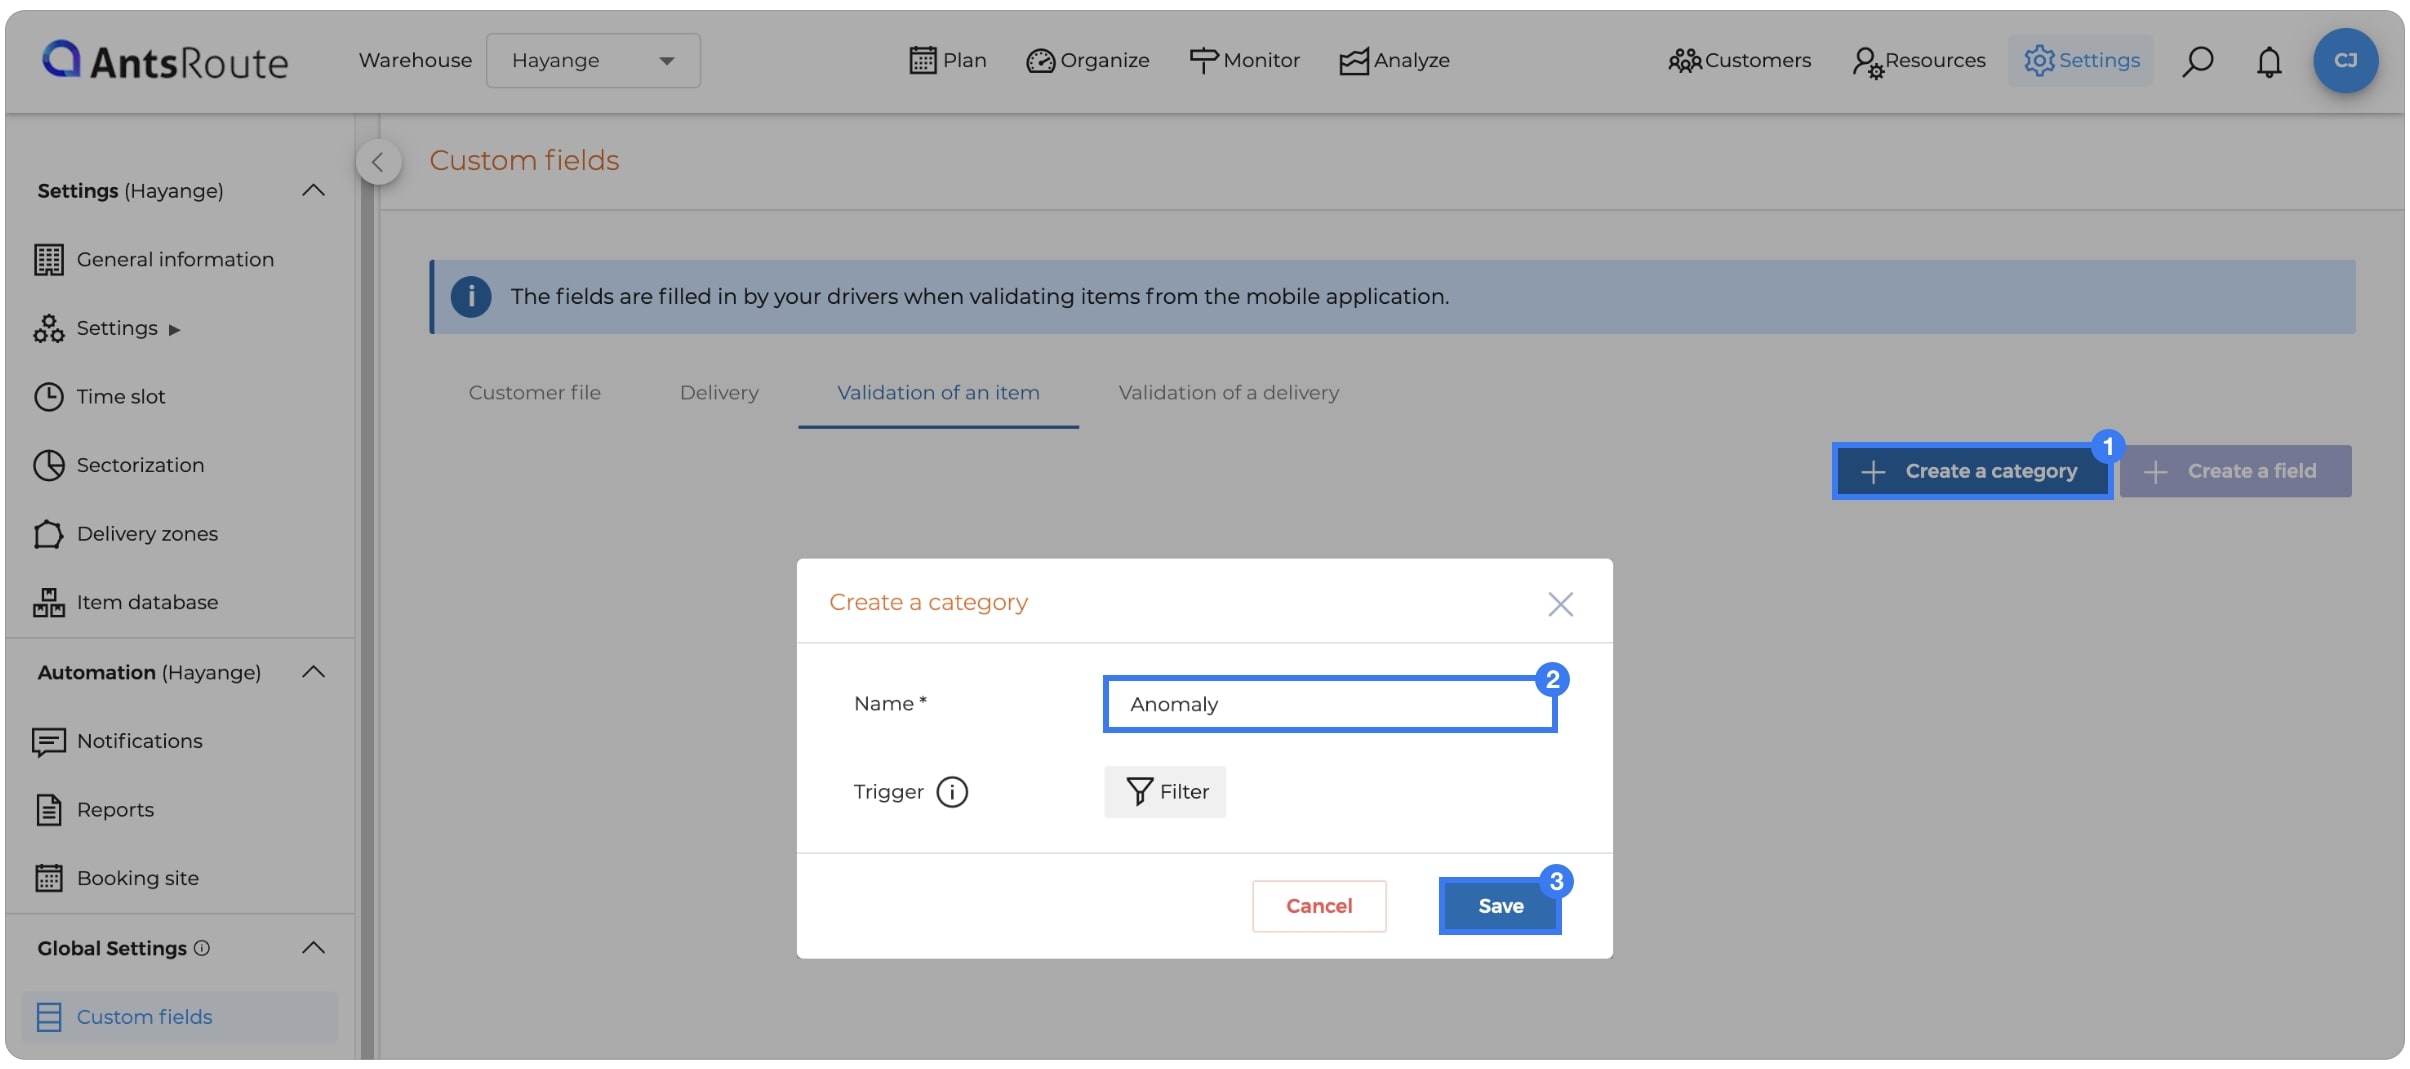
Task: Click the Reports document icon
Action: 49,810
